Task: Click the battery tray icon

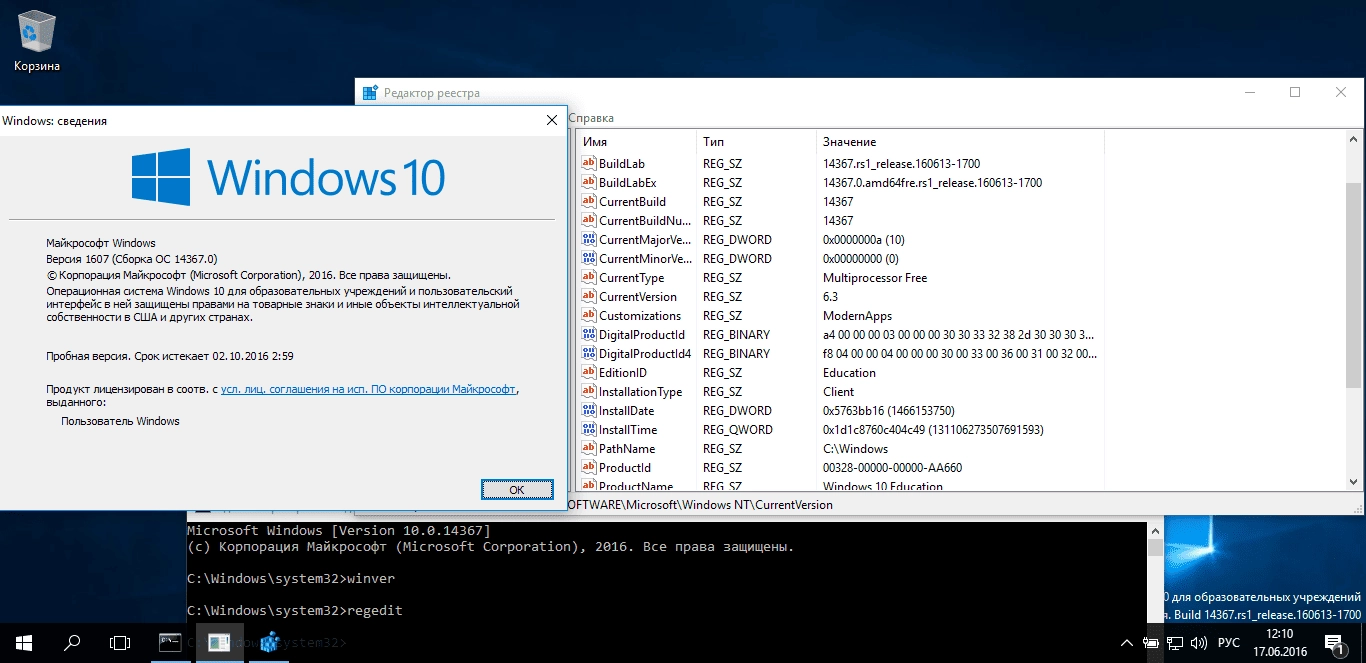Action: click(x=1152, y=642)
